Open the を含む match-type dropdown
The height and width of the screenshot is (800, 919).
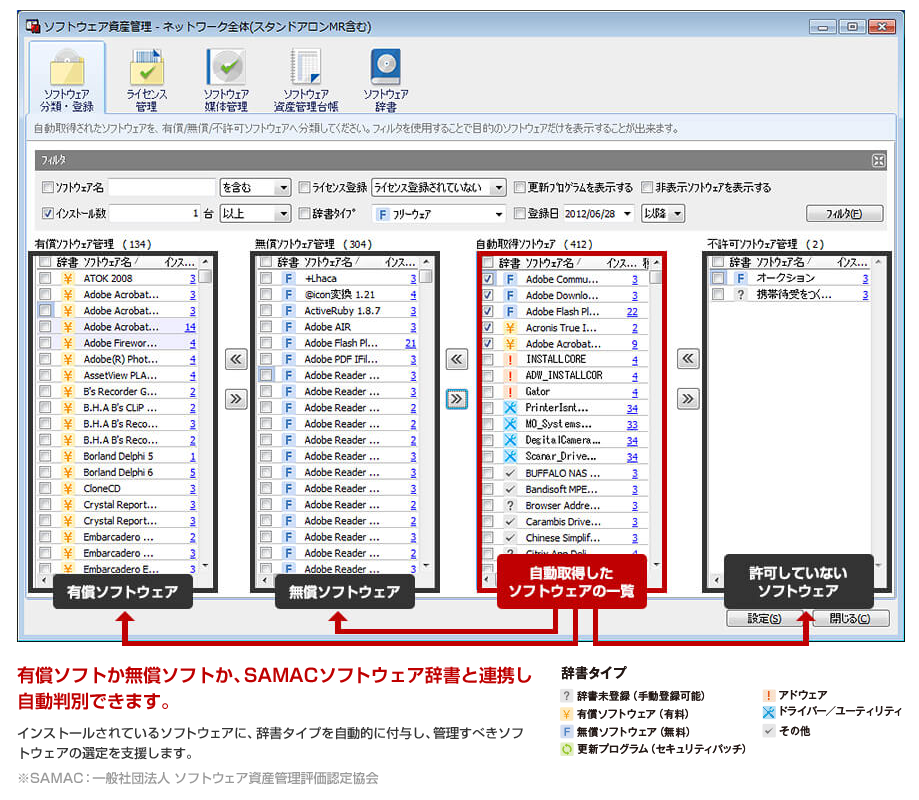pyautogui.click(x=255, y=188)
